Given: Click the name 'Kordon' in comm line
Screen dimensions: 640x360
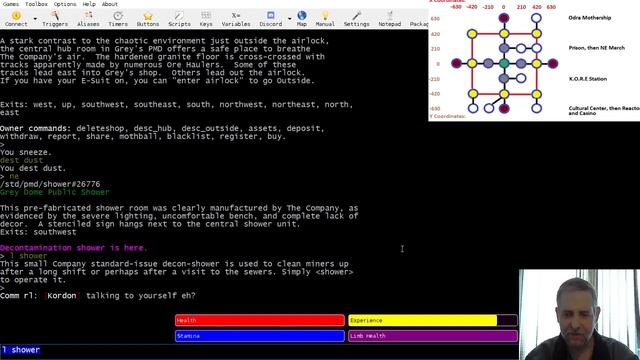Looking at the screenshot, I should 62,296.
